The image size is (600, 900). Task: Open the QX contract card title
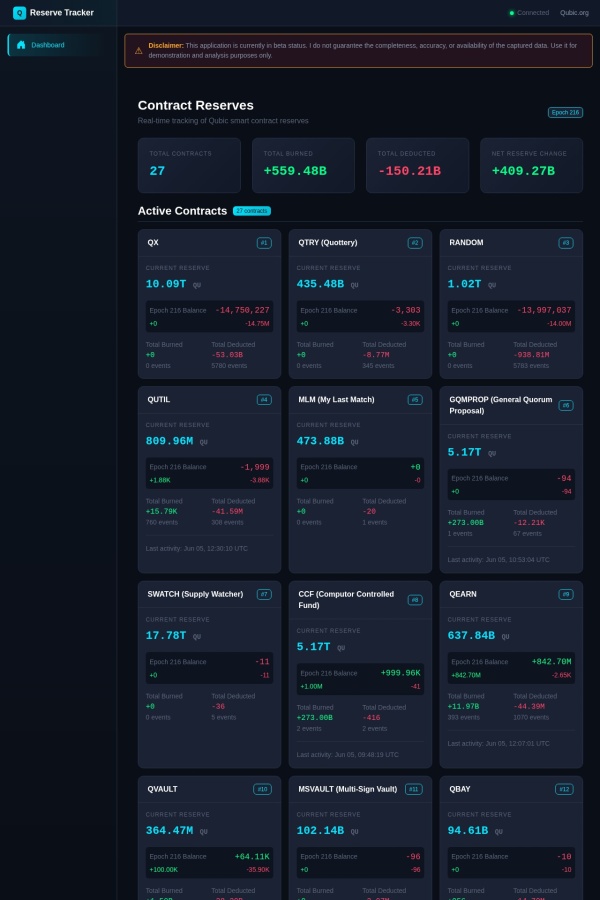tap(153, 243)
